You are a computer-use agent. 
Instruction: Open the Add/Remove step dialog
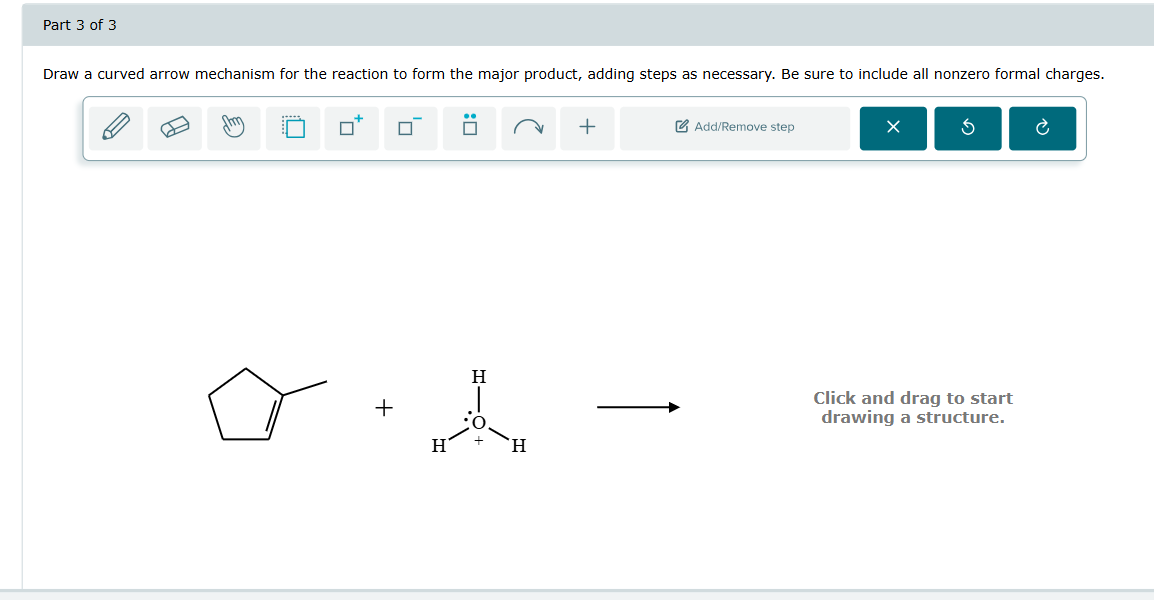734,127
